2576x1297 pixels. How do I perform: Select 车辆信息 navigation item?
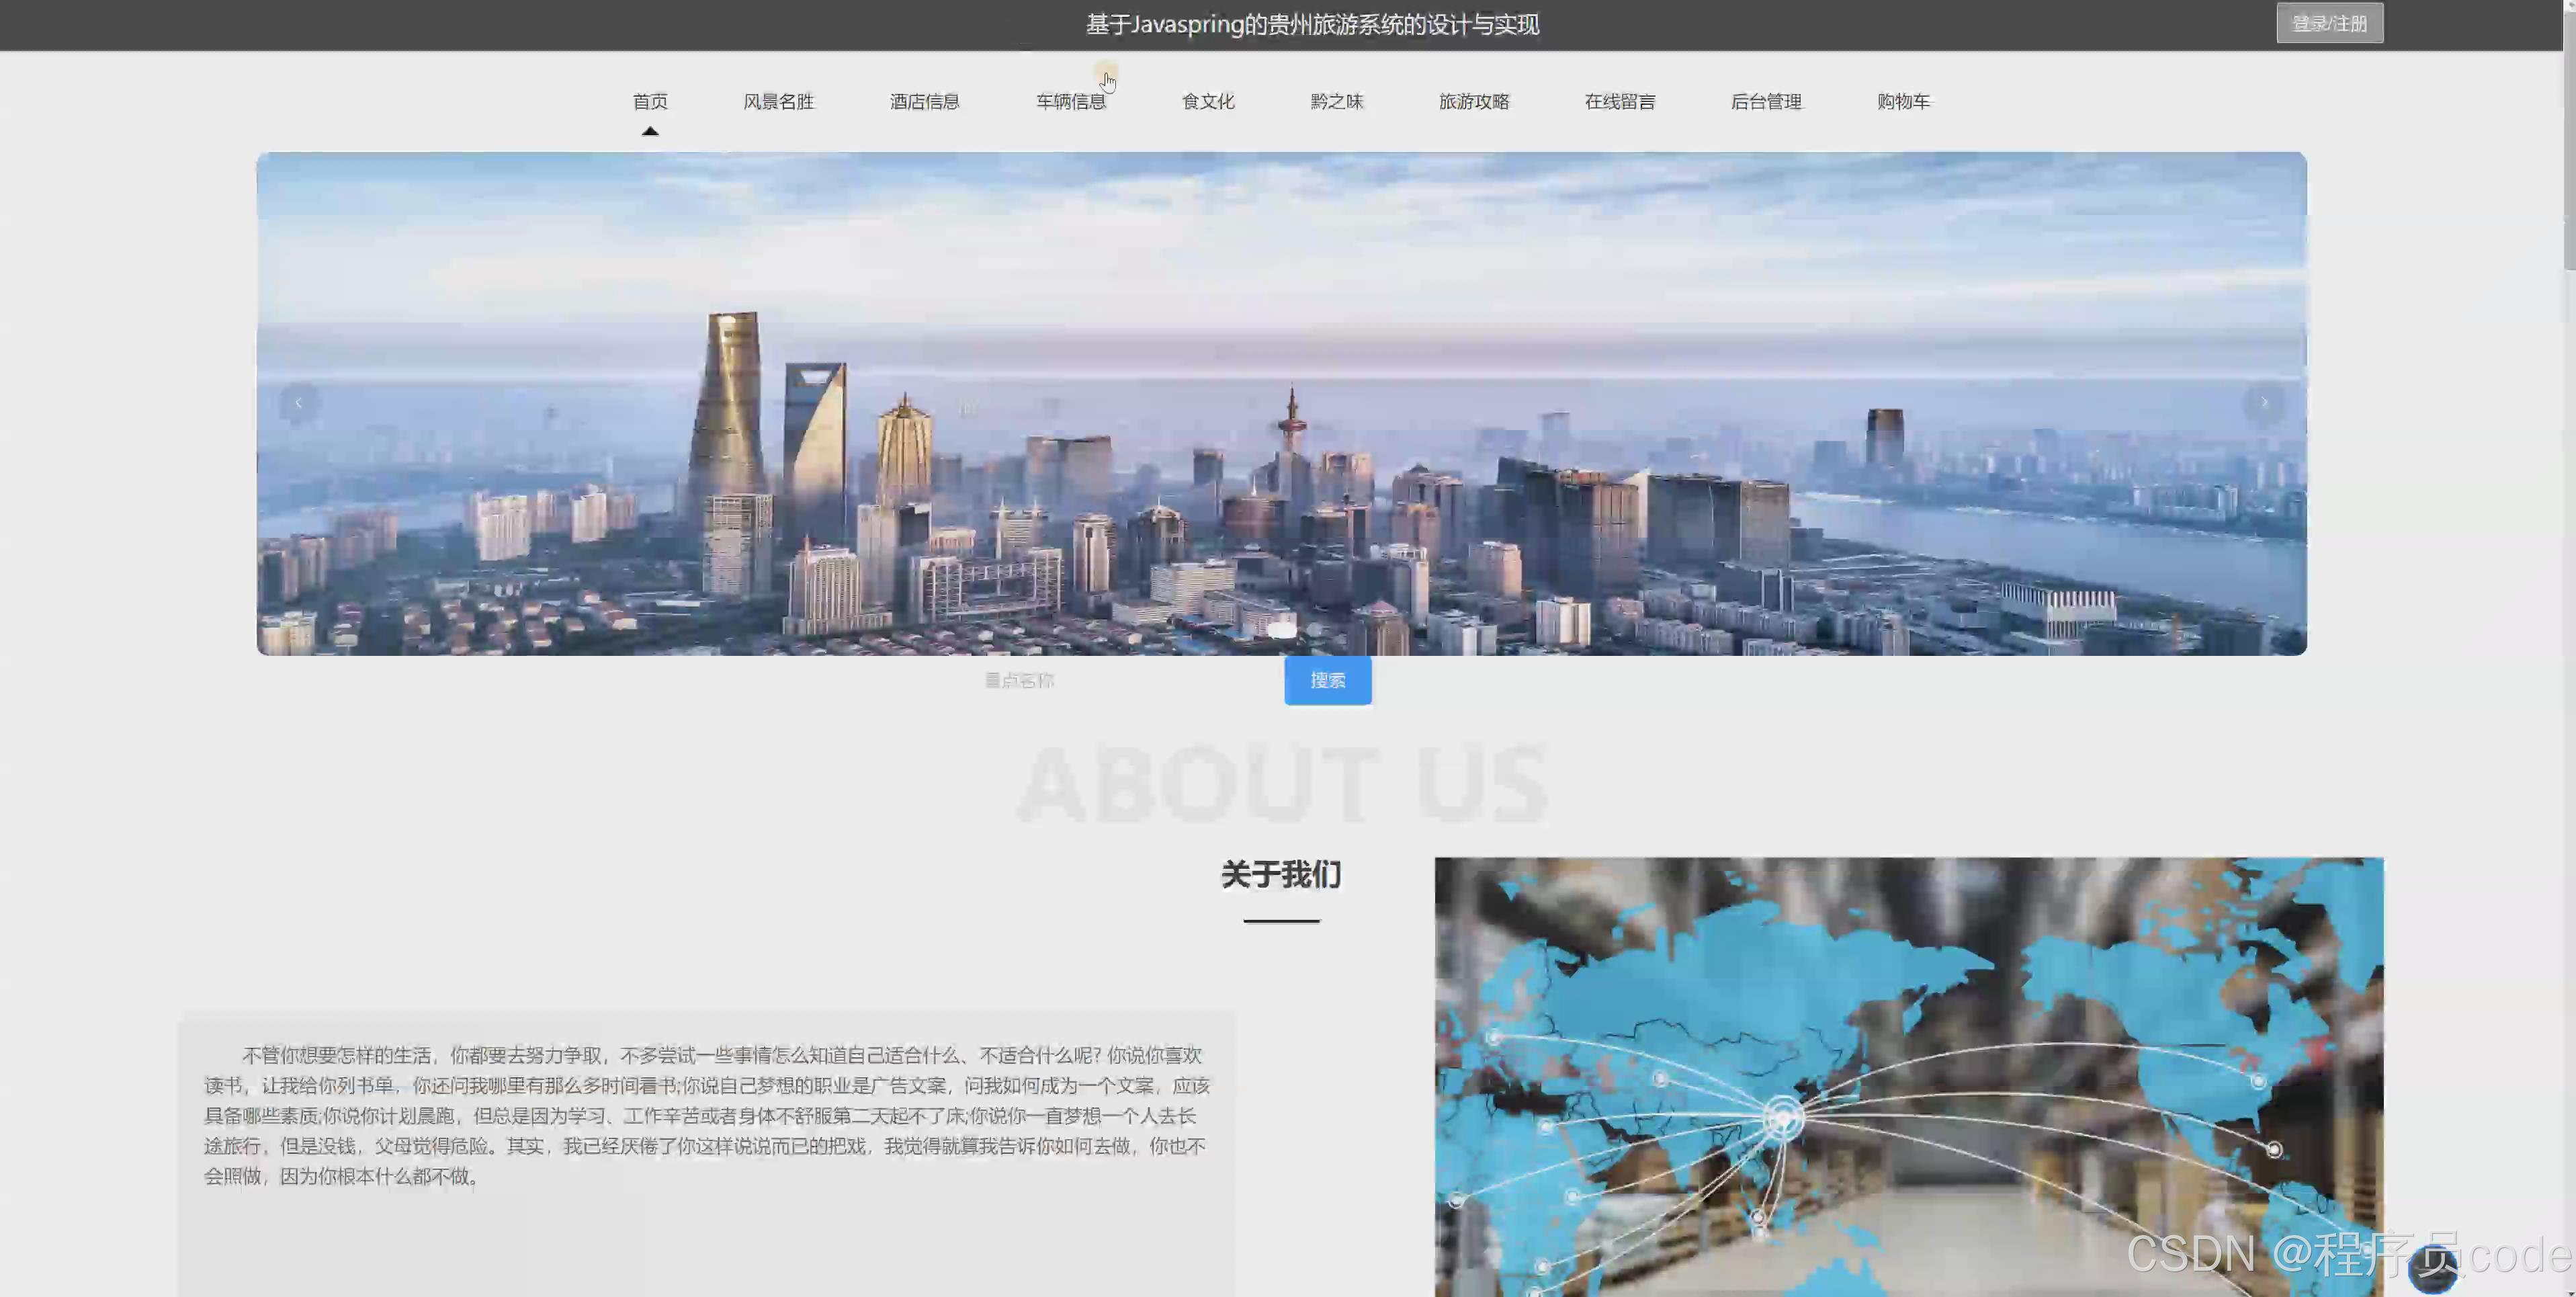tap(1070, 102)
